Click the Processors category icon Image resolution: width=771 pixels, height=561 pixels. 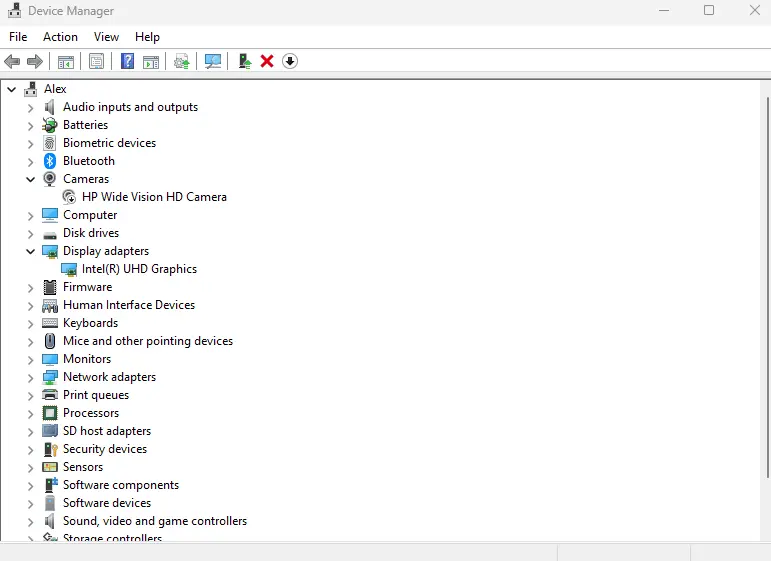pyautogui.click(x=50, y=413)
